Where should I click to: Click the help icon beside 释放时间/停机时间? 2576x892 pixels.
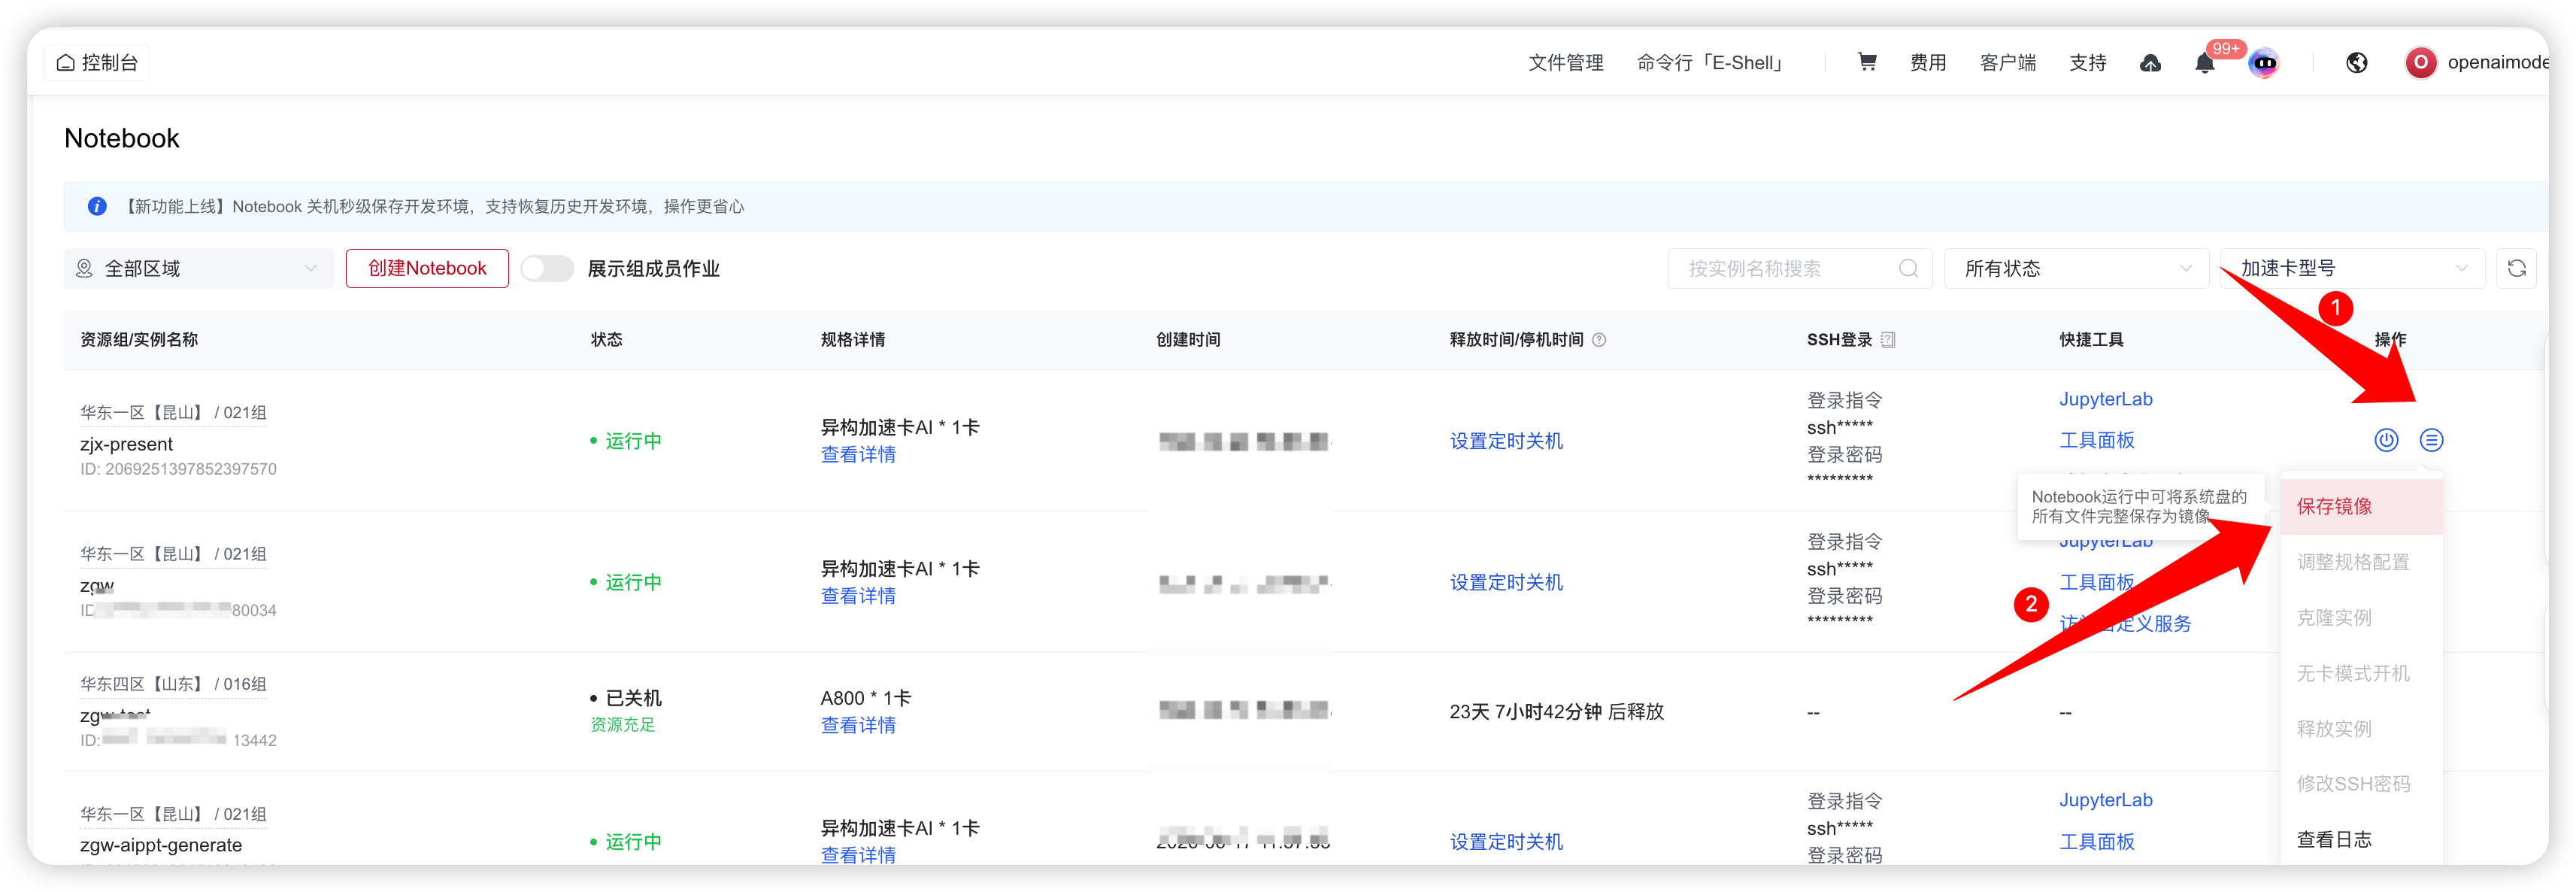[x=1599, y=340]
